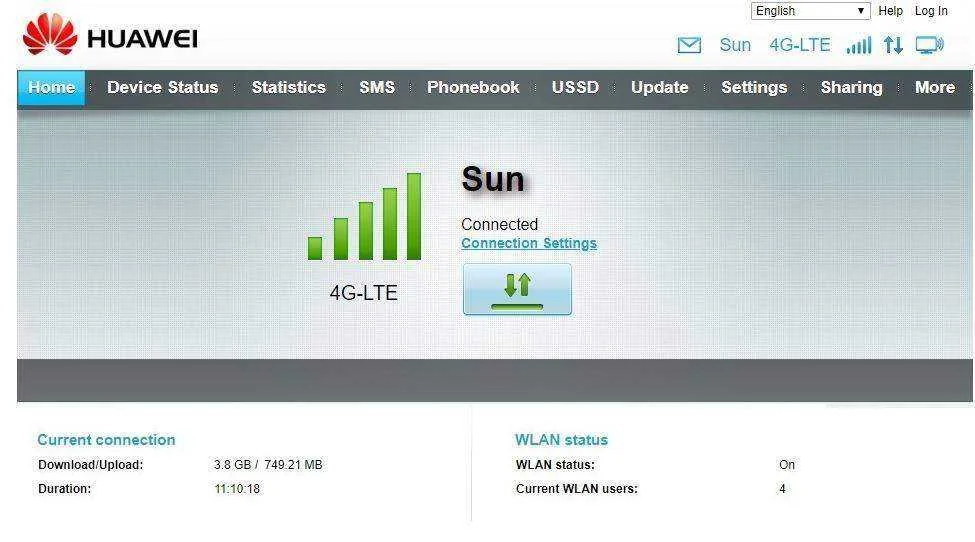Image resolution: width=975 pixels, height=542 pixels.
Task: Click the Download/Upload label
Action: 91,464
